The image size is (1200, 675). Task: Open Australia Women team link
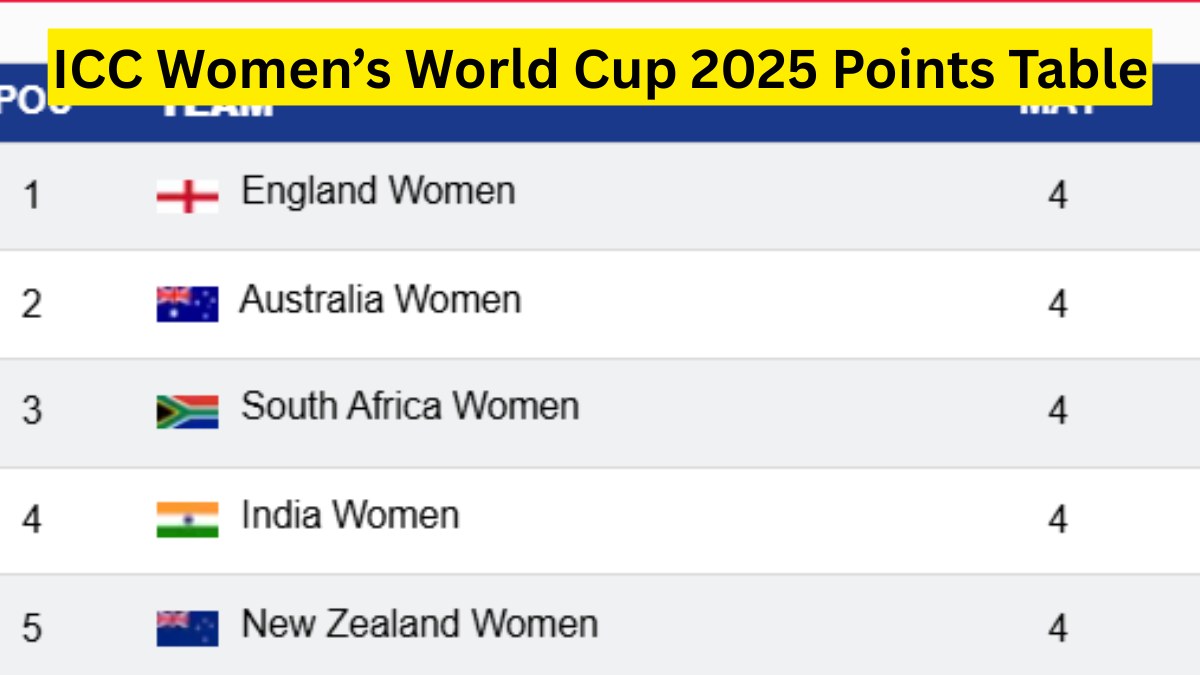tap(380, 299)
